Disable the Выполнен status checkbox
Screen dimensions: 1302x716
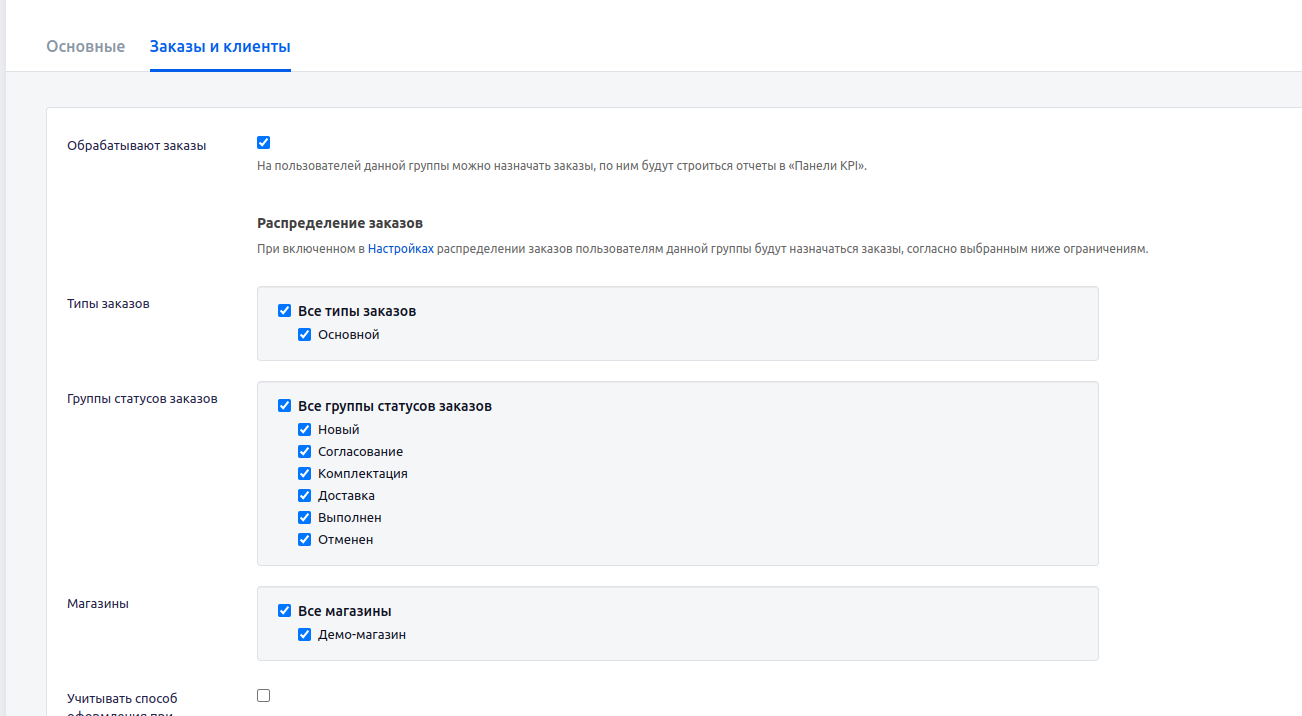click(305, 518)
